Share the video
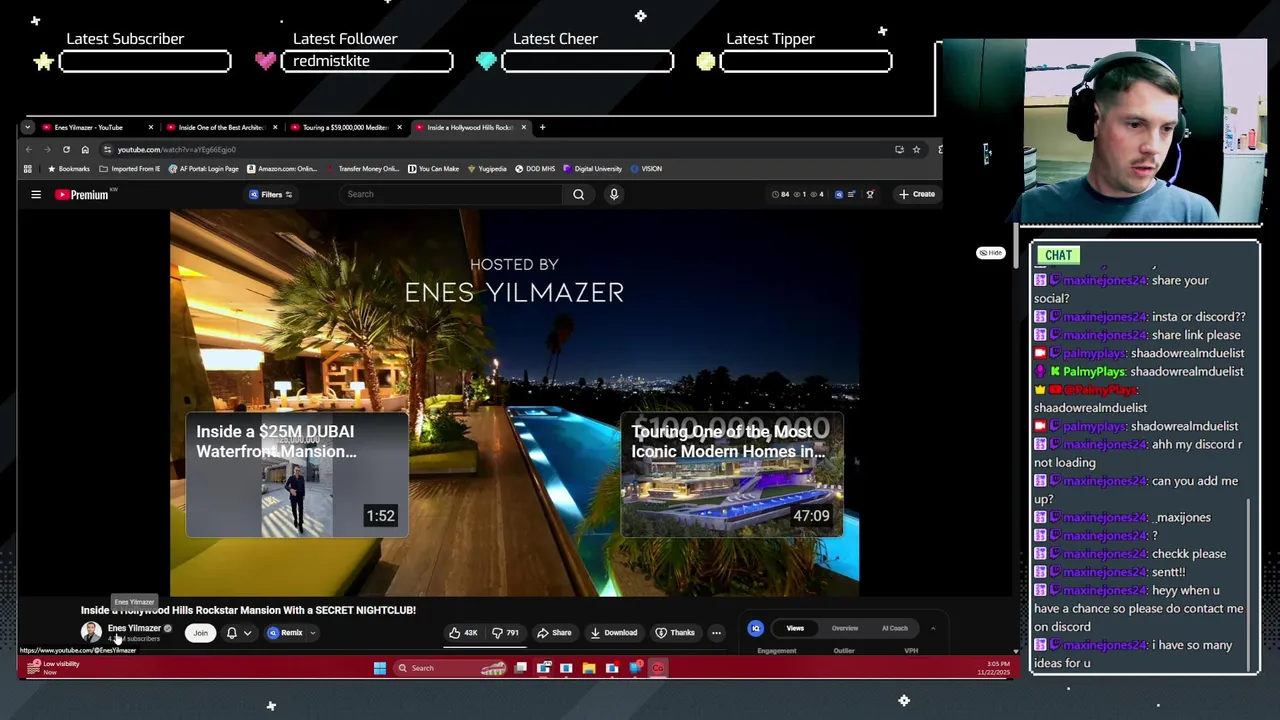This screenshot has width=1280, height=720. (x=554, y=632)
